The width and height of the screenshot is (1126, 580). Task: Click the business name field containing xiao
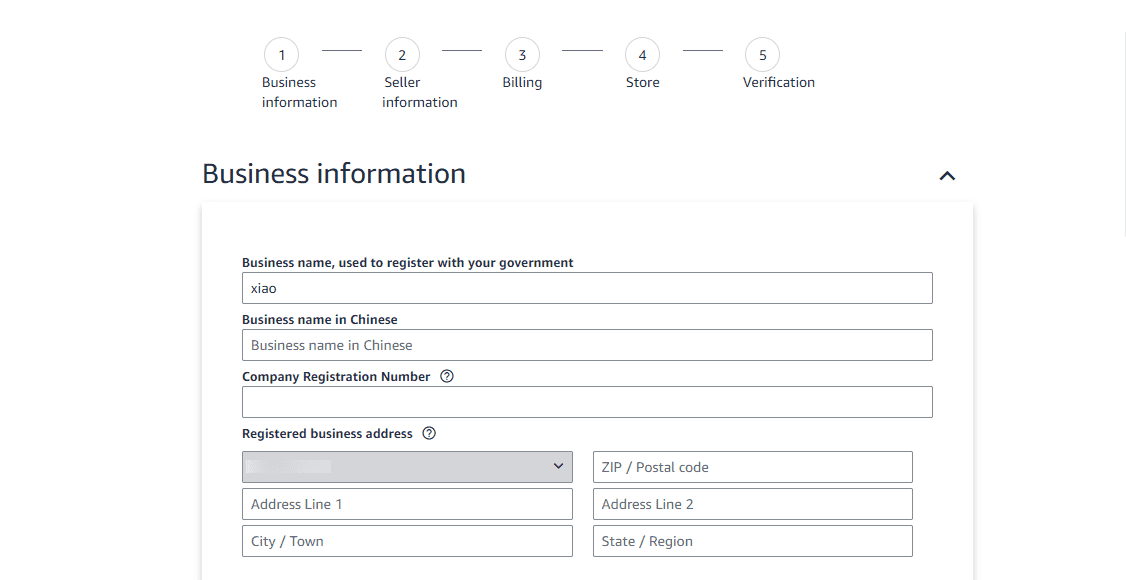point(587,288)
